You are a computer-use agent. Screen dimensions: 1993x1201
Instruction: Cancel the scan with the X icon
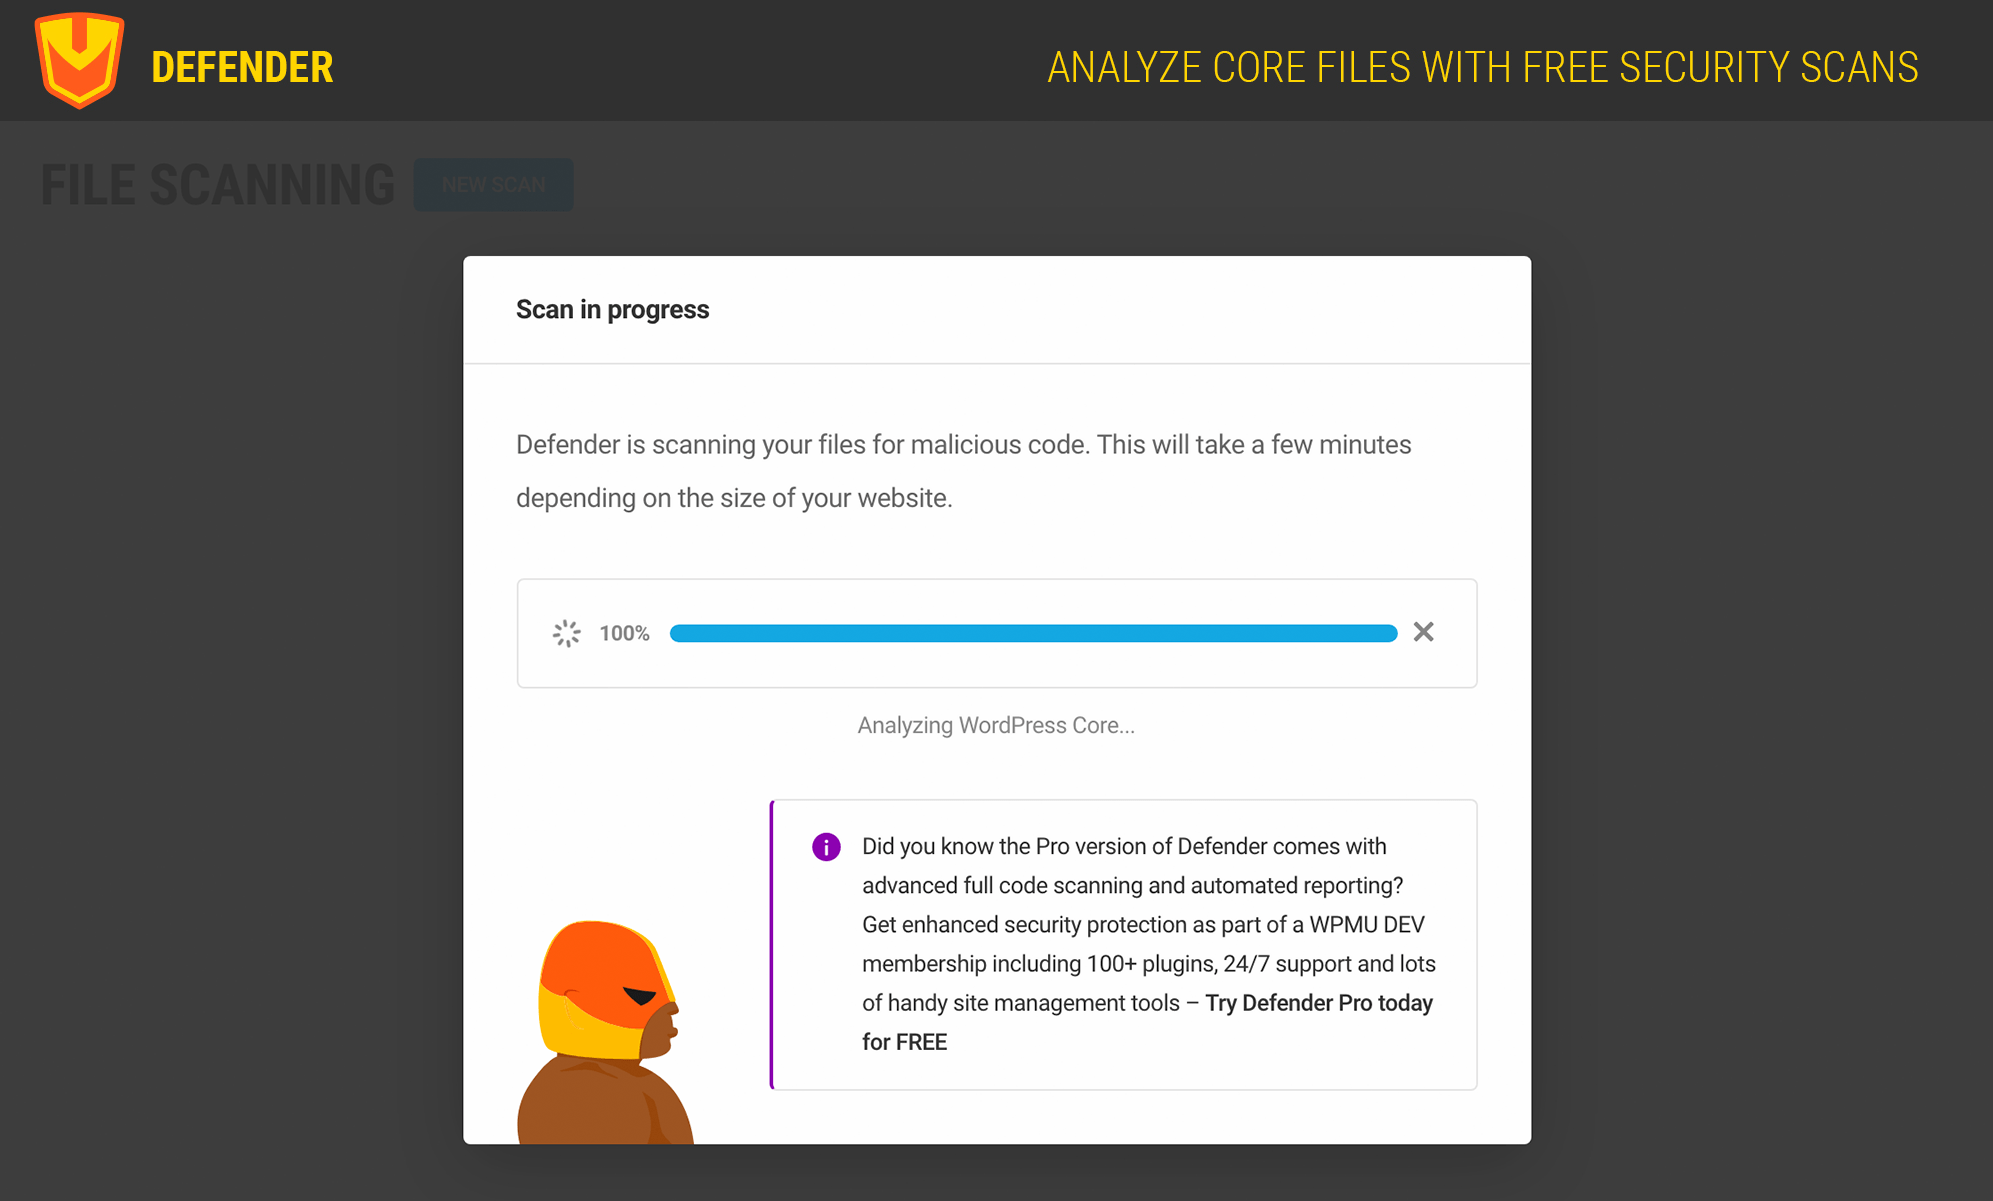[1423, 632]
